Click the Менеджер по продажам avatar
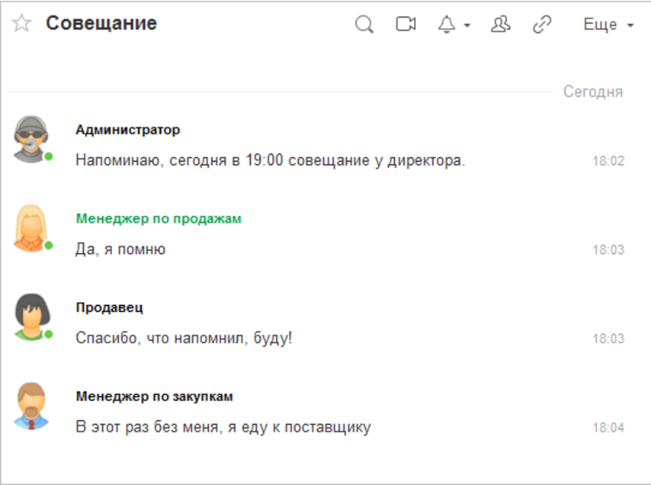Image resolution: width=651 pixels, height=485 pixels. click(x=32, y=228)
